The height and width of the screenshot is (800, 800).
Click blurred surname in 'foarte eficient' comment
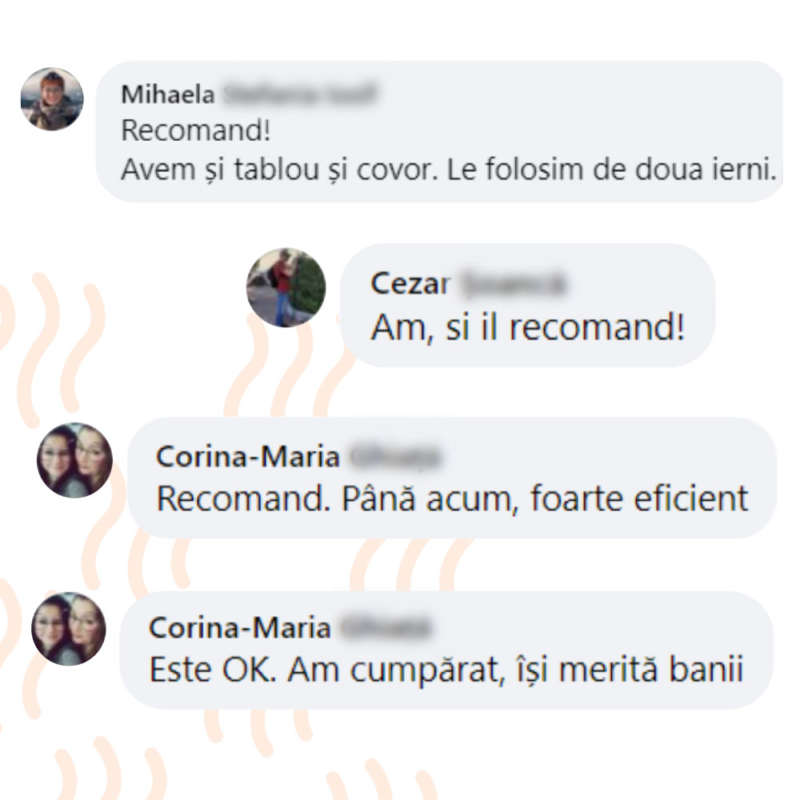click(x=395, y=456)
